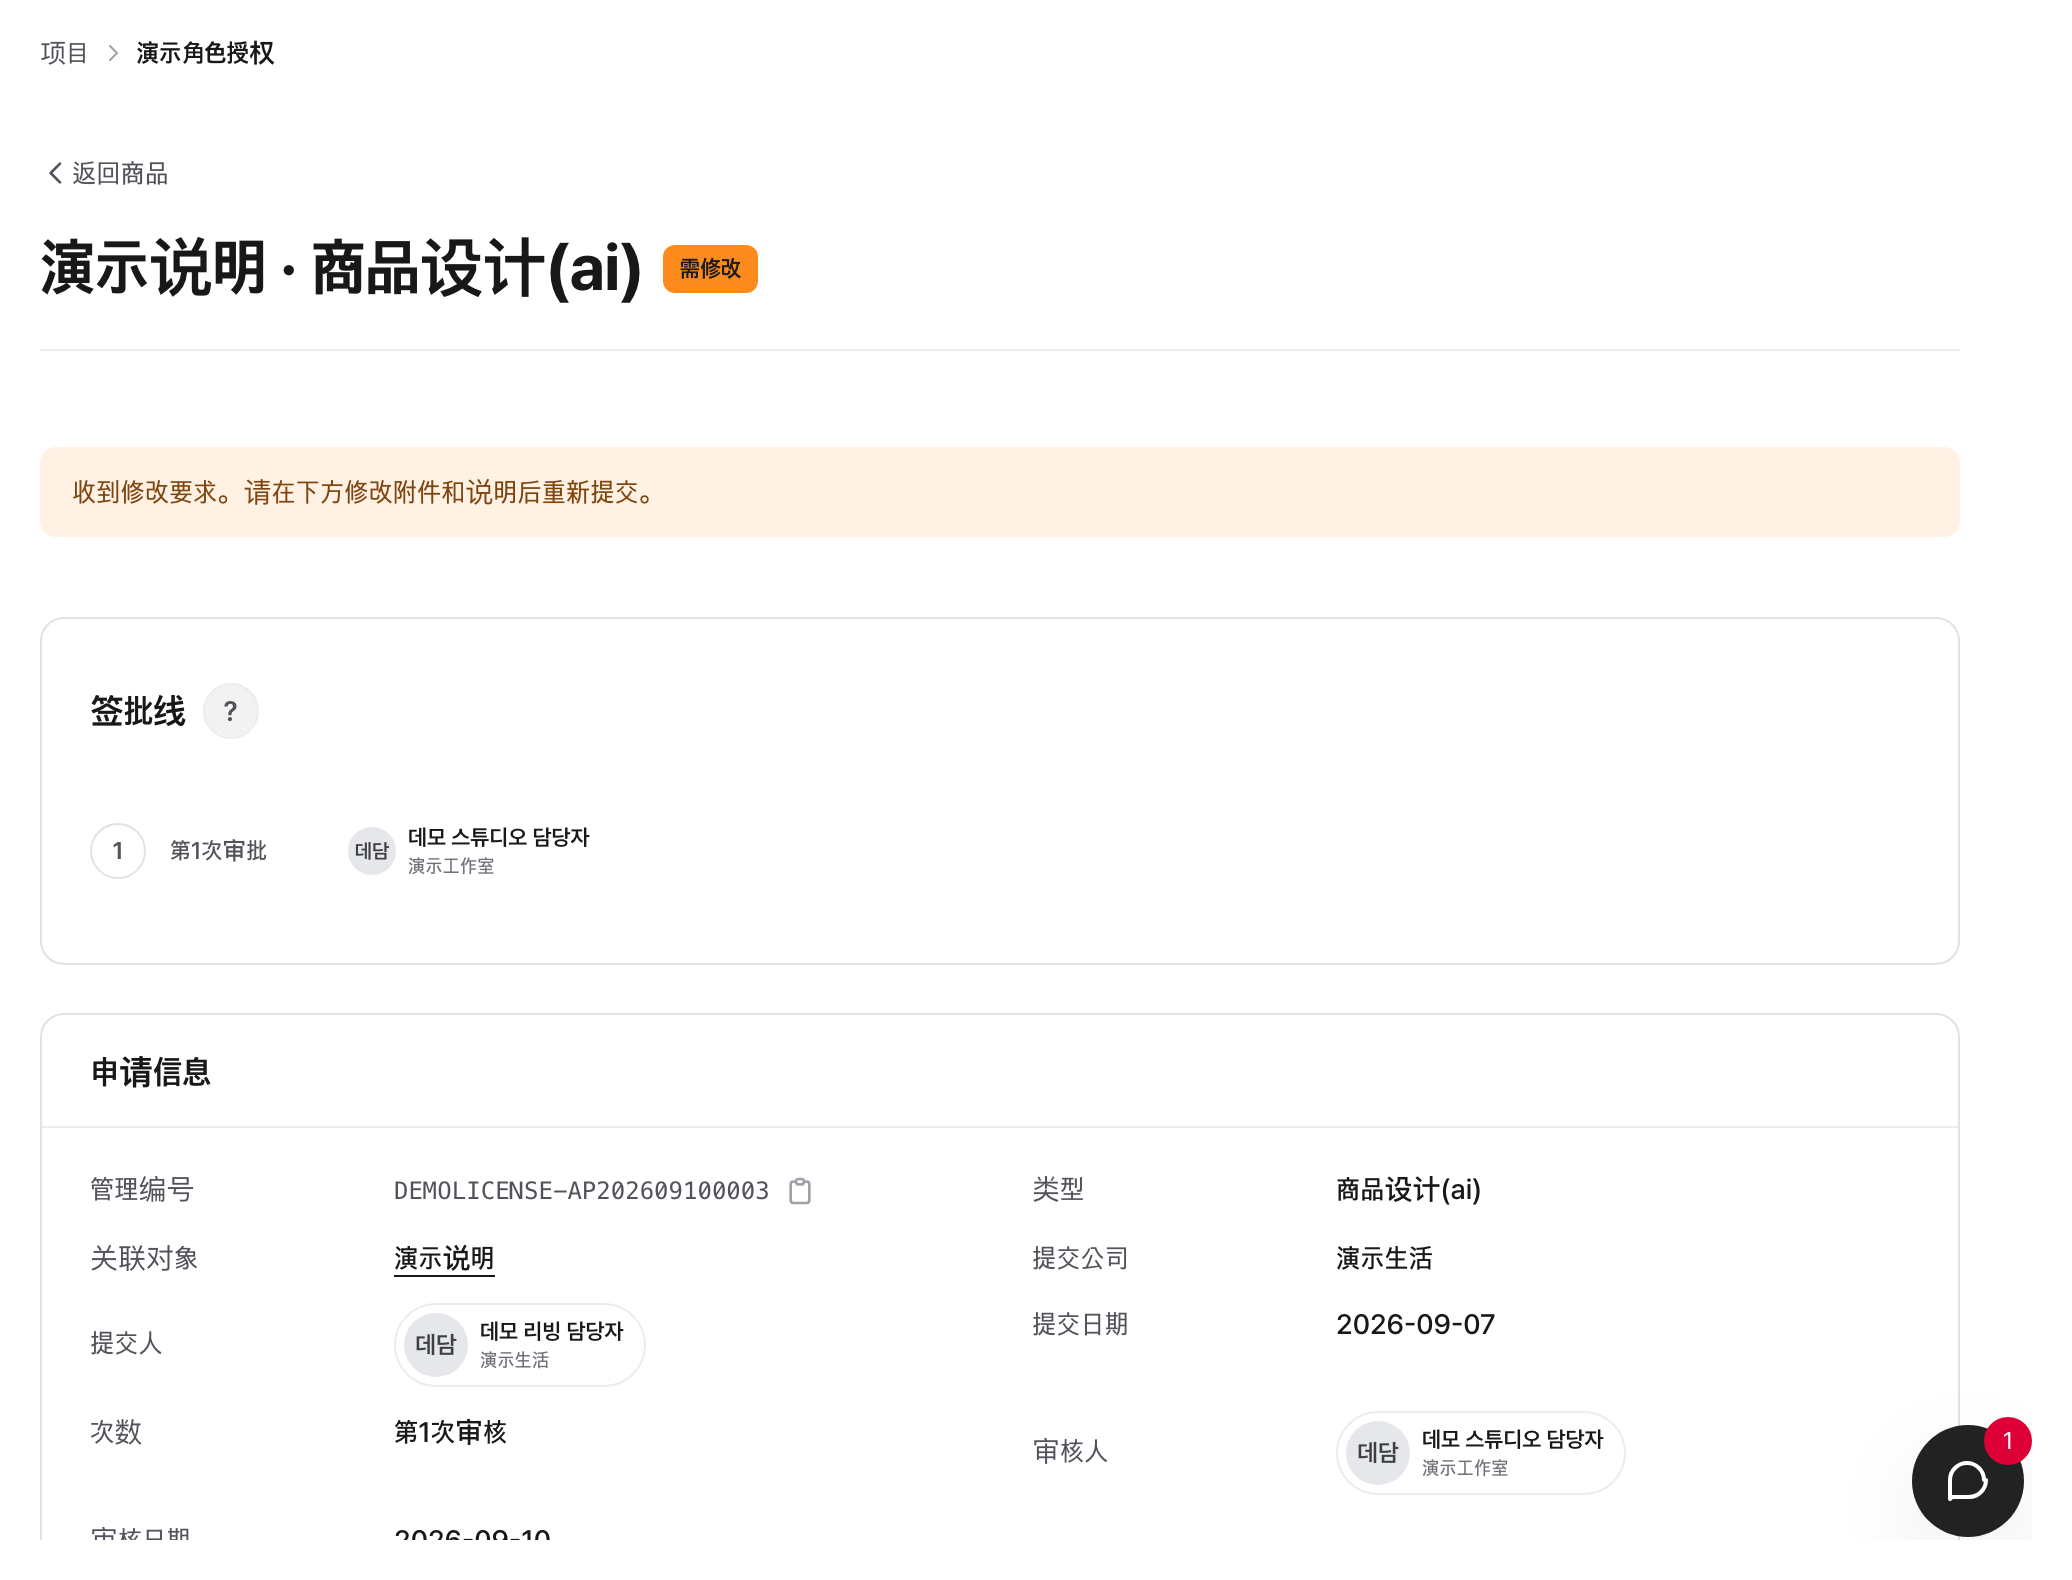Click the question mark help icon beside 签批线
This screenshot has width=2072, height=1580.
231,711
